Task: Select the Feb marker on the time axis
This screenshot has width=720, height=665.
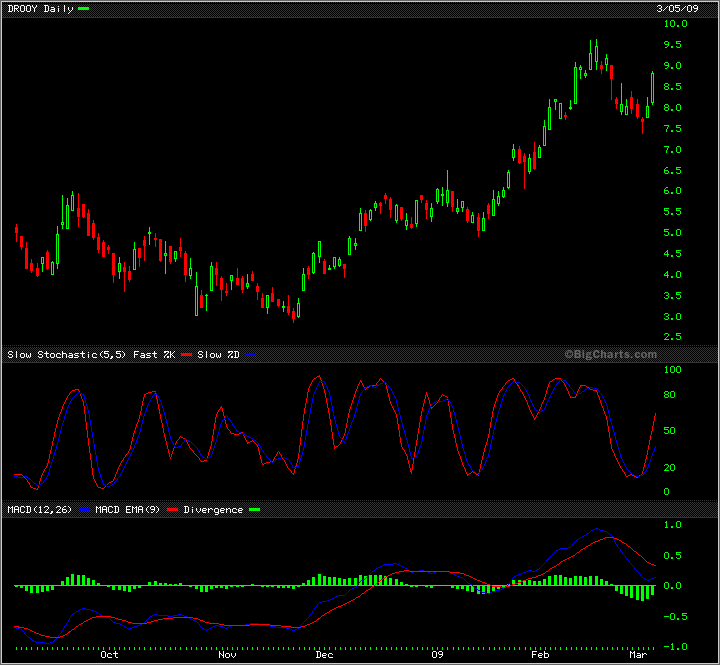Action: pyautogui.click(x=540, y=655)
